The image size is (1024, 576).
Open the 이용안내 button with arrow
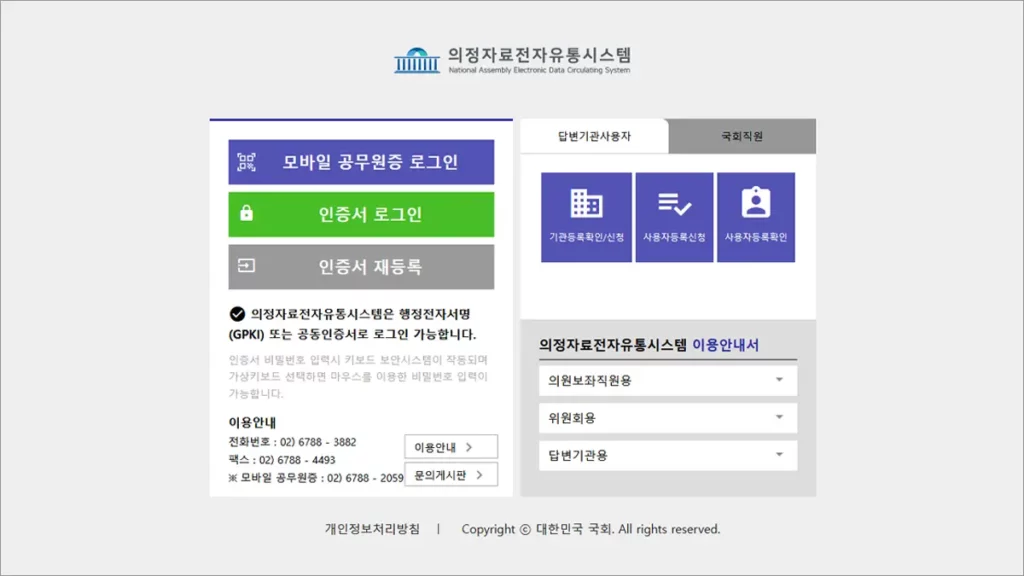pyautogui.click(x=451, y=447)
